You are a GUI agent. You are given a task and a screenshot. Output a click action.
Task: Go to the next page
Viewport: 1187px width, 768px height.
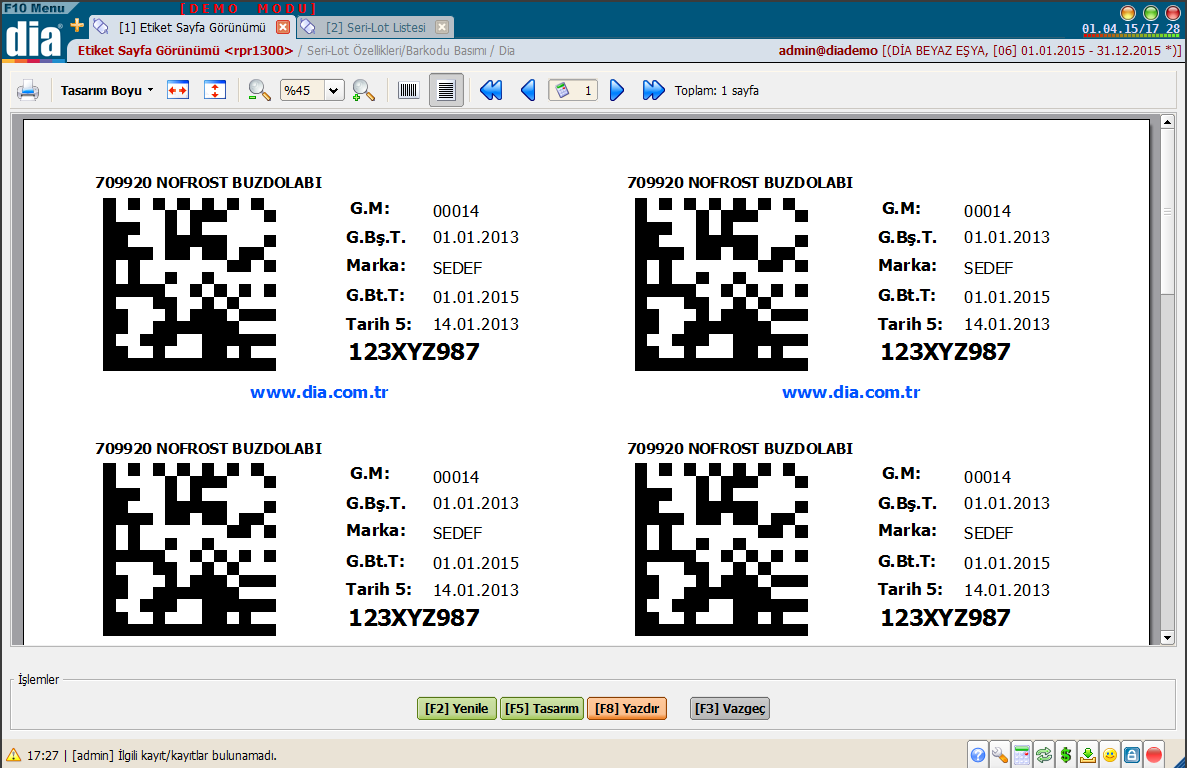click(x=617, y=91)
